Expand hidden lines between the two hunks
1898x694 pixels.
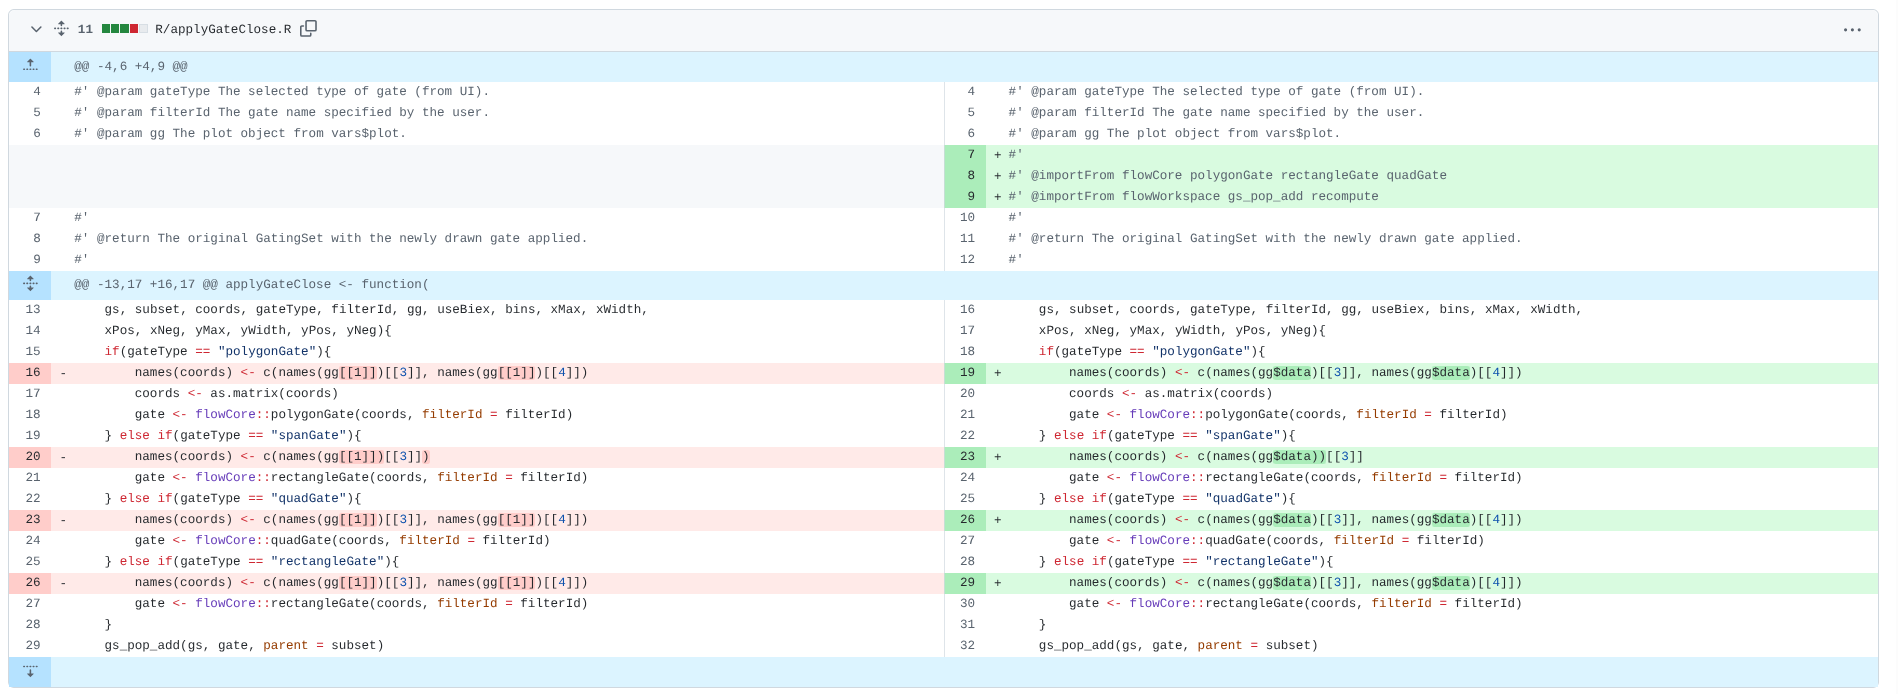coord(30,284)
